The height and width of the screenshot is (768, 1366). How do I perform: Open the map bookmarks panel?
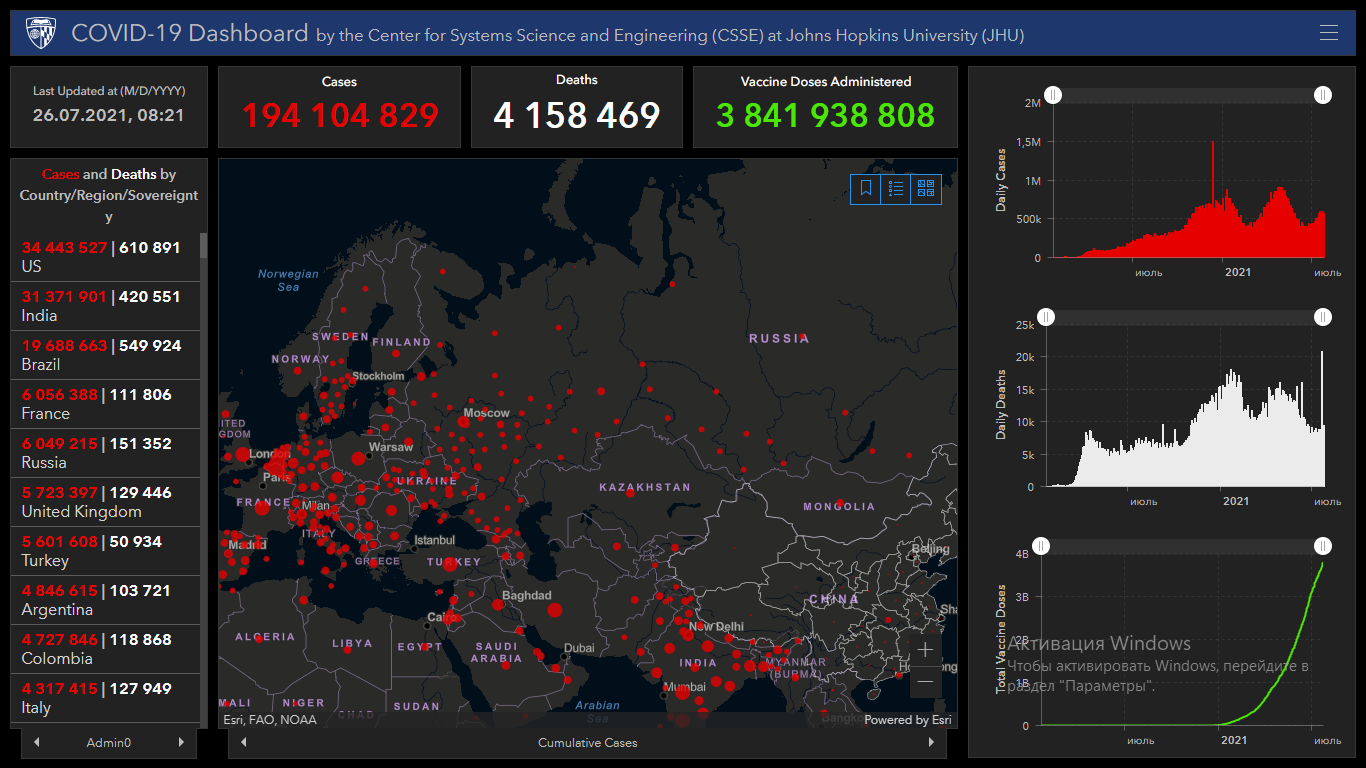[x=866, y=189]
